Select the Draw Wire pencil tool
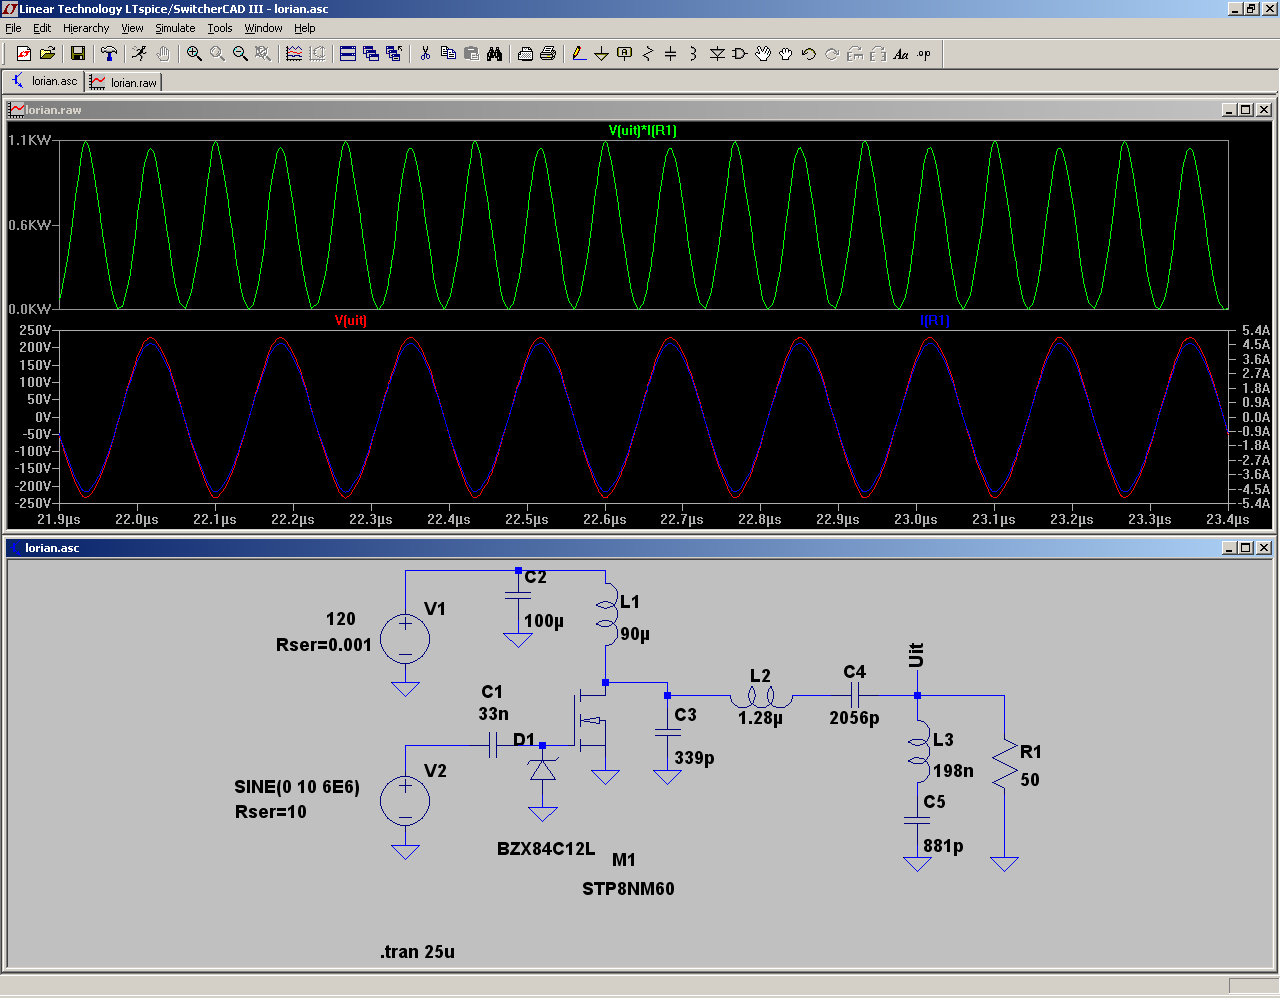This screenshot has height=998, width=1280. (578, 54)
